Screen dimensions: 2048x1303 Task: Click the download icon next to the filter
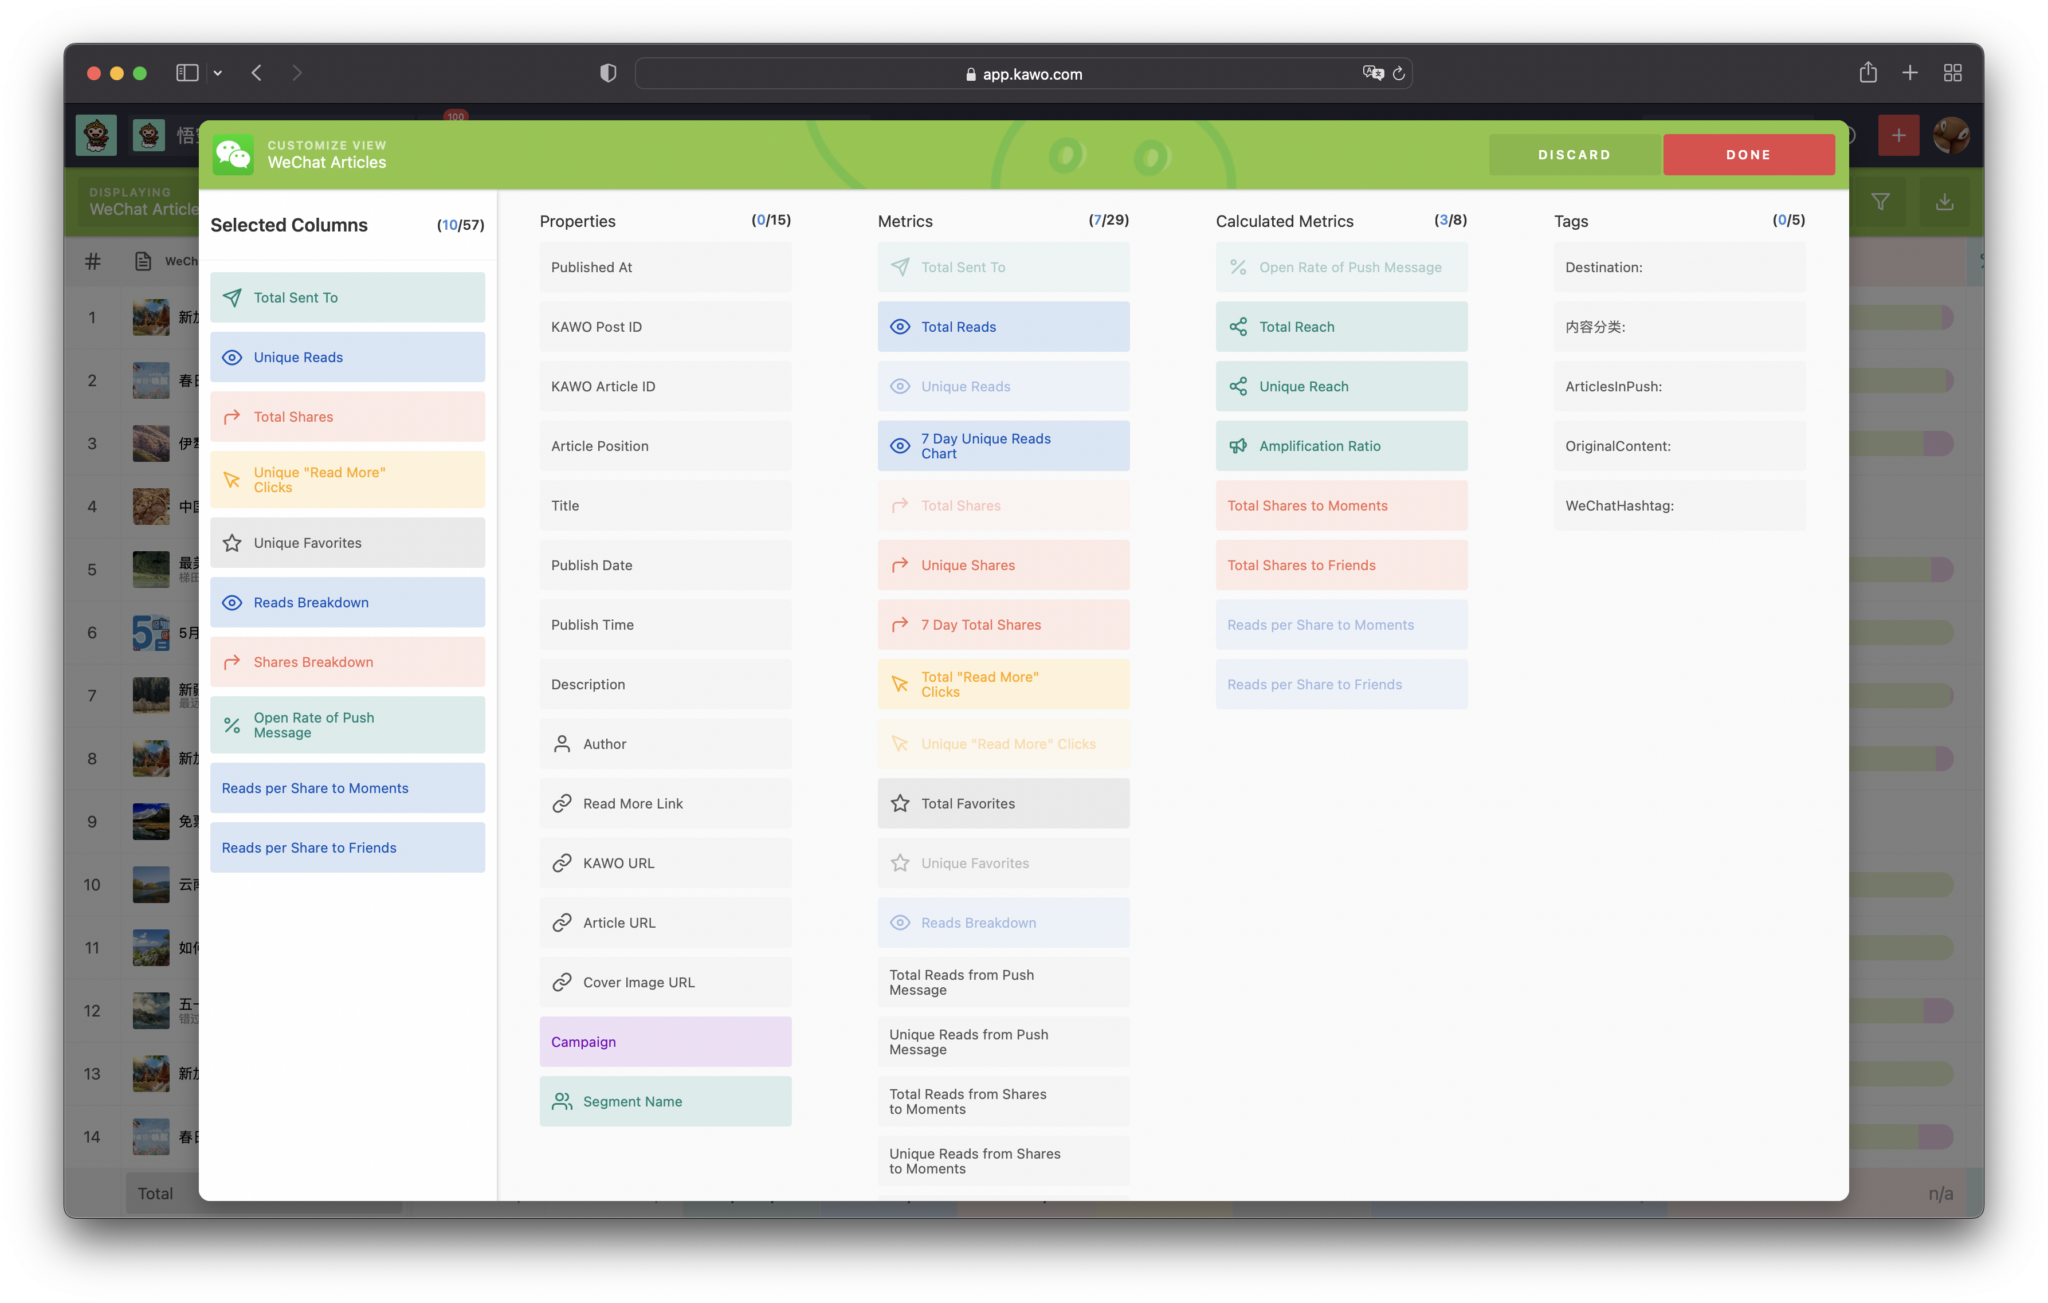click(1944, 201)
